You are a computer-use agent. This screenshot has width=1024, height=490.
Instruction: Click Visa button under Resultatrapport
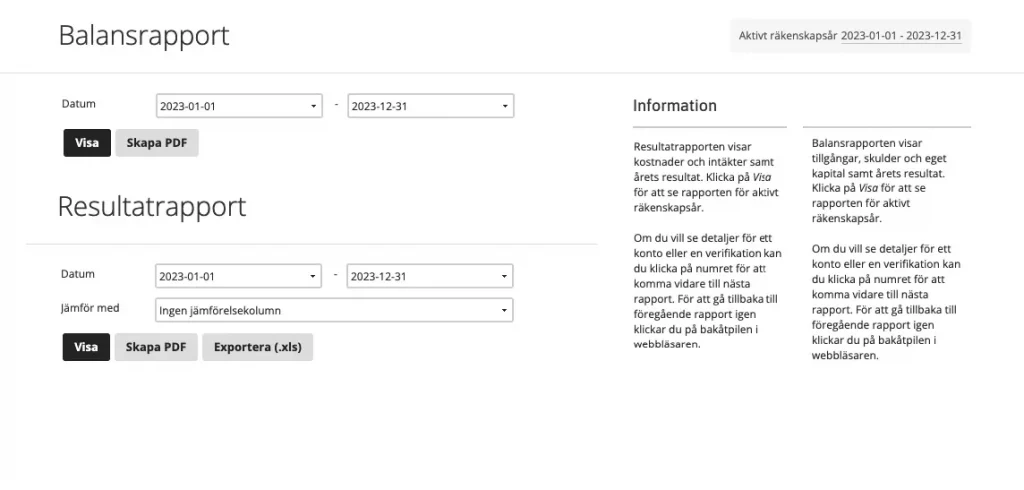(x=86, y=347)
